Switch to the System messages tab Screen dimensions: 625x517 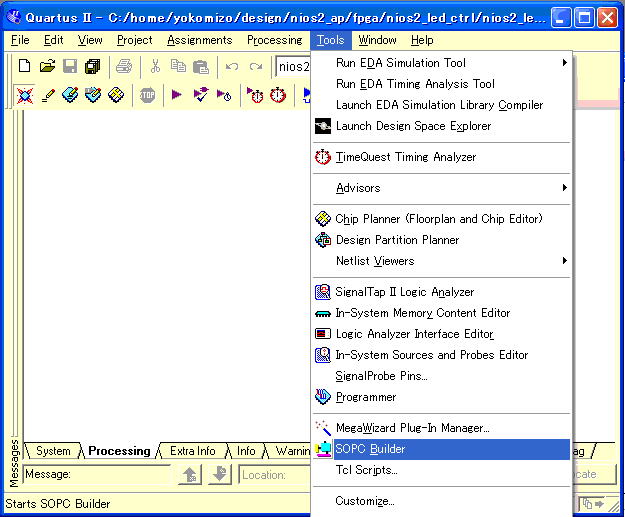[53, 451]
